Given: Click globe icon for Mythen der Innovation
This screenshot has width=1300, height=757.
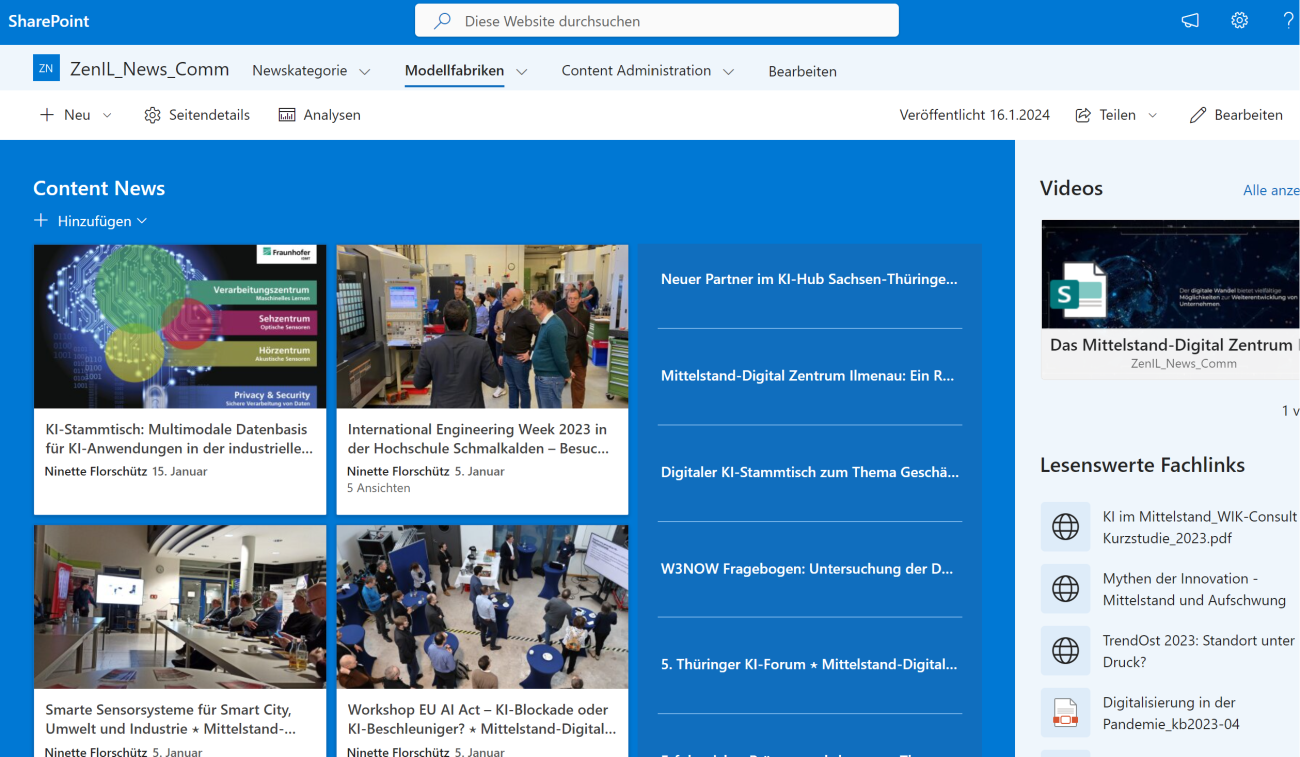Looking at the screenshot, I should 1065,588.
